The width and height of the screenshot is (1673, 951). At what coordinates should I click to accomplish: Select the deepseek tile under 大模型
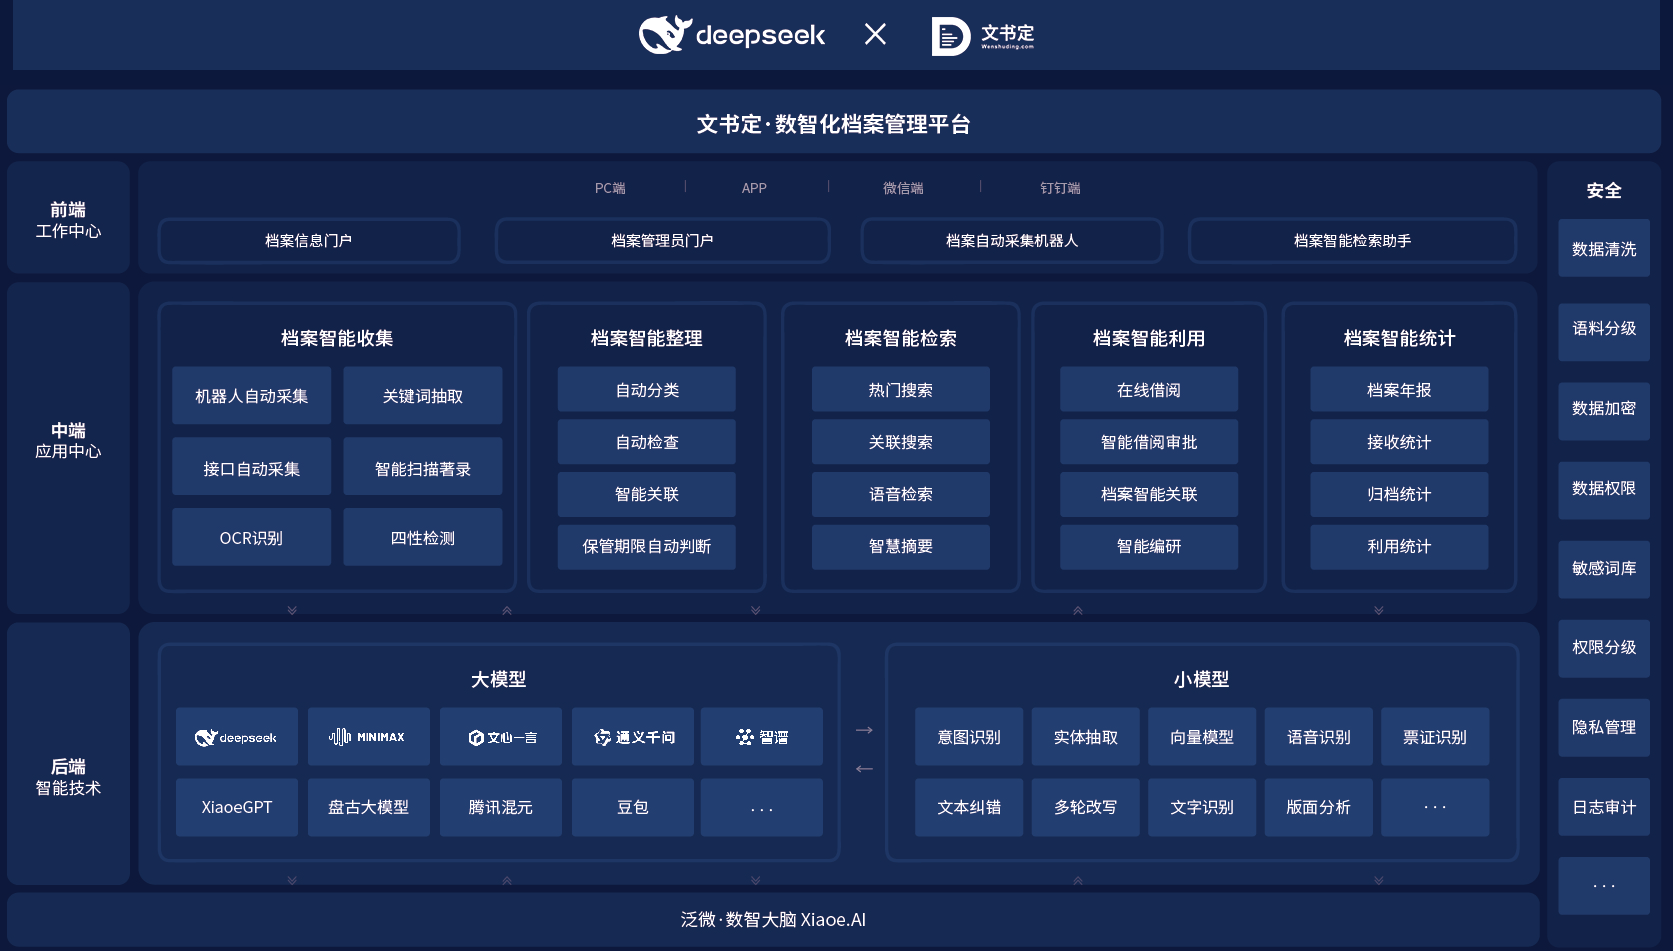coord(237,737)
